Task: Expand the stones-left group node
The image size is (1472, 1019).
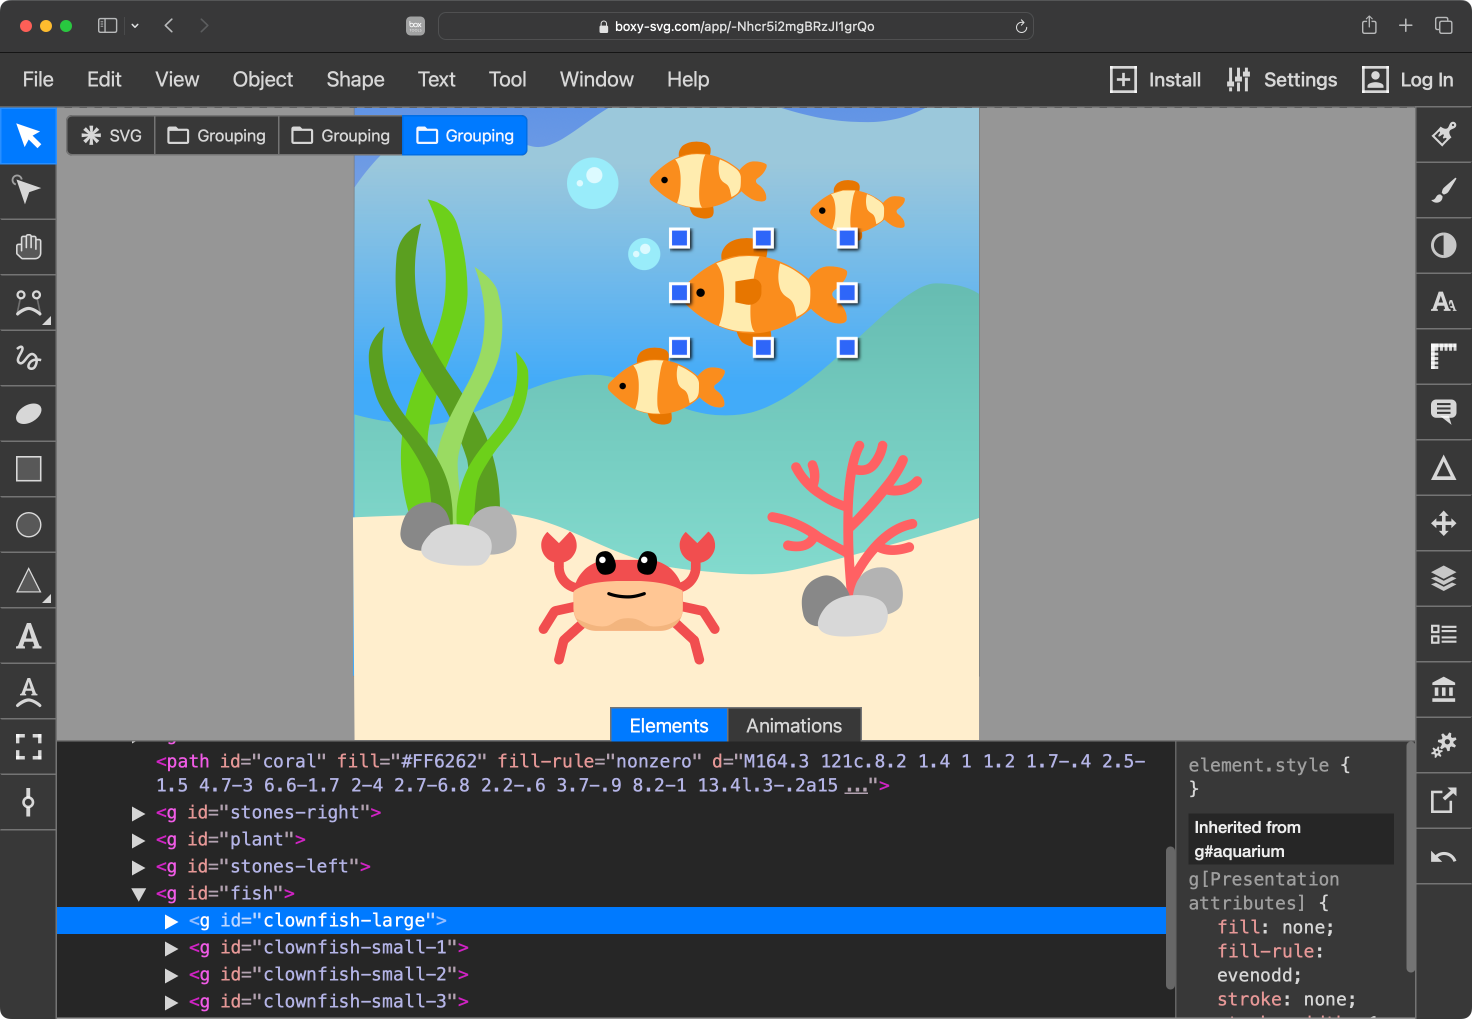Action: pyautogui.click(x=139, y=867)
